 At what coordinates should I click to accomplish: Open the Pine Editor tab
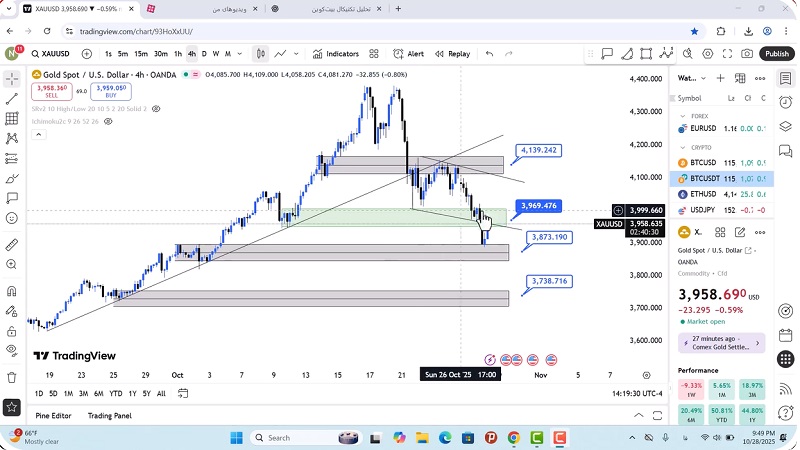[53, 415]
